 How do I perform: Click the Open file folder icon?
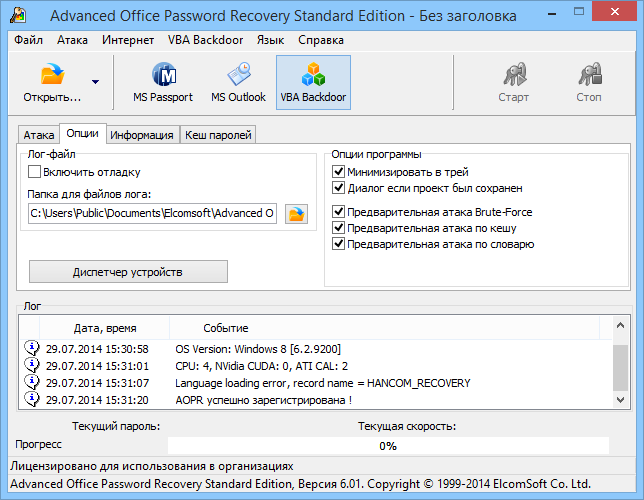click(x=52, y=76)
